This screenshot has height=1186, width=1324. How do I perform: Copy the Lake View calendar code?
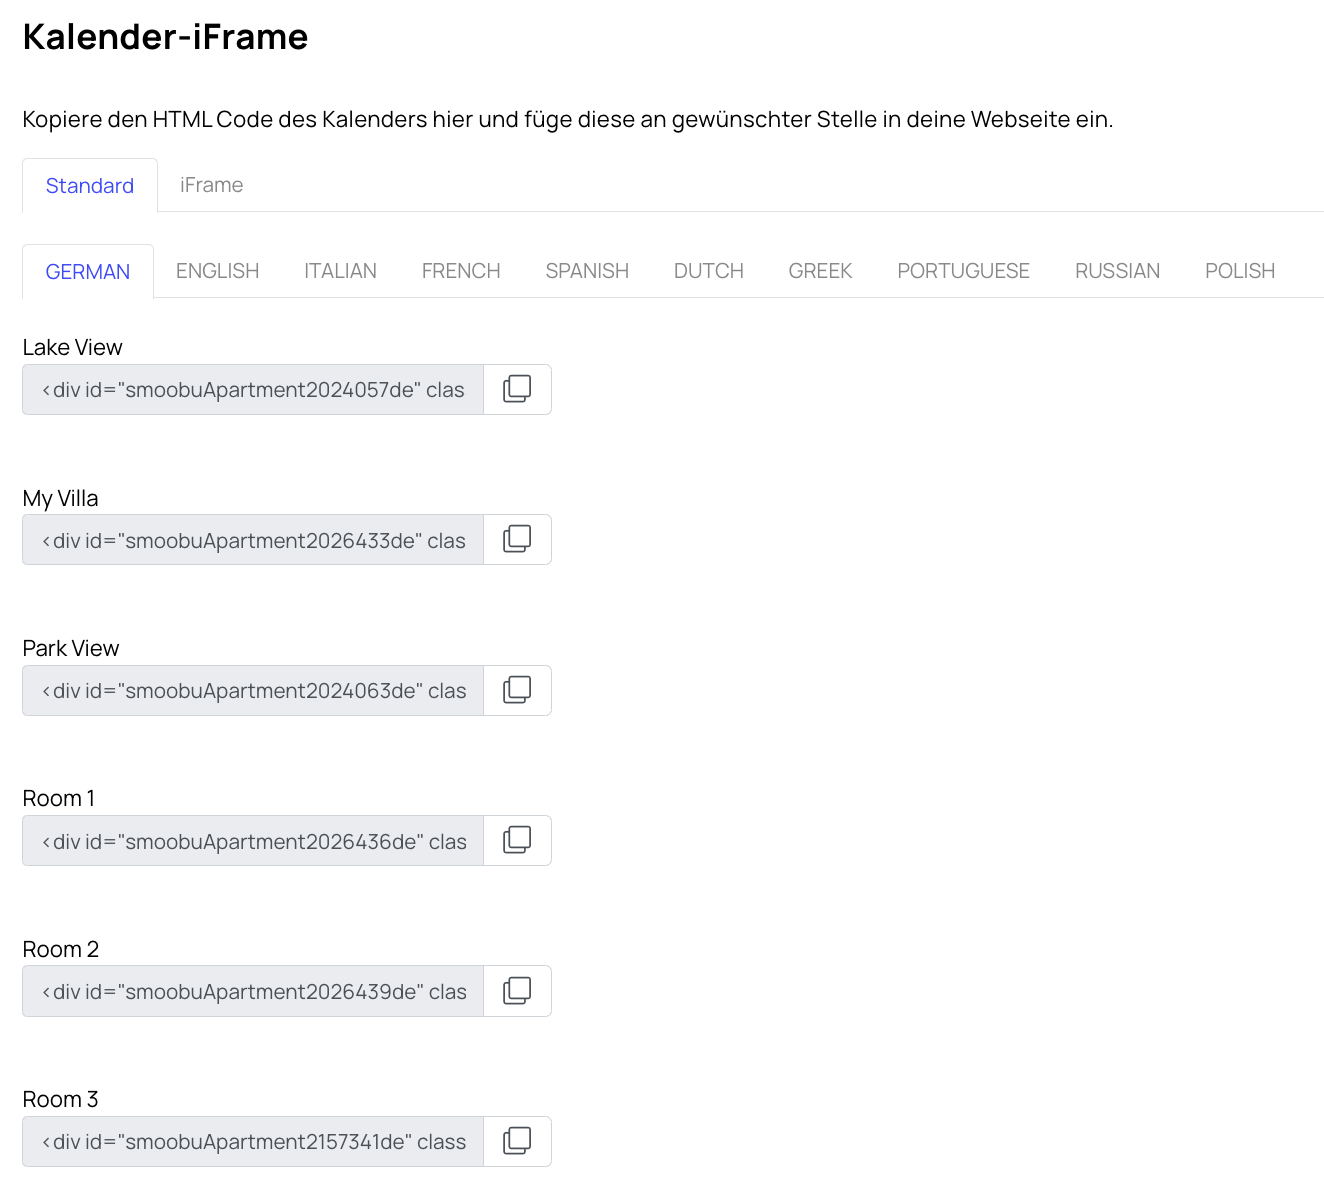pyautogui.click(x=517, y=389)
